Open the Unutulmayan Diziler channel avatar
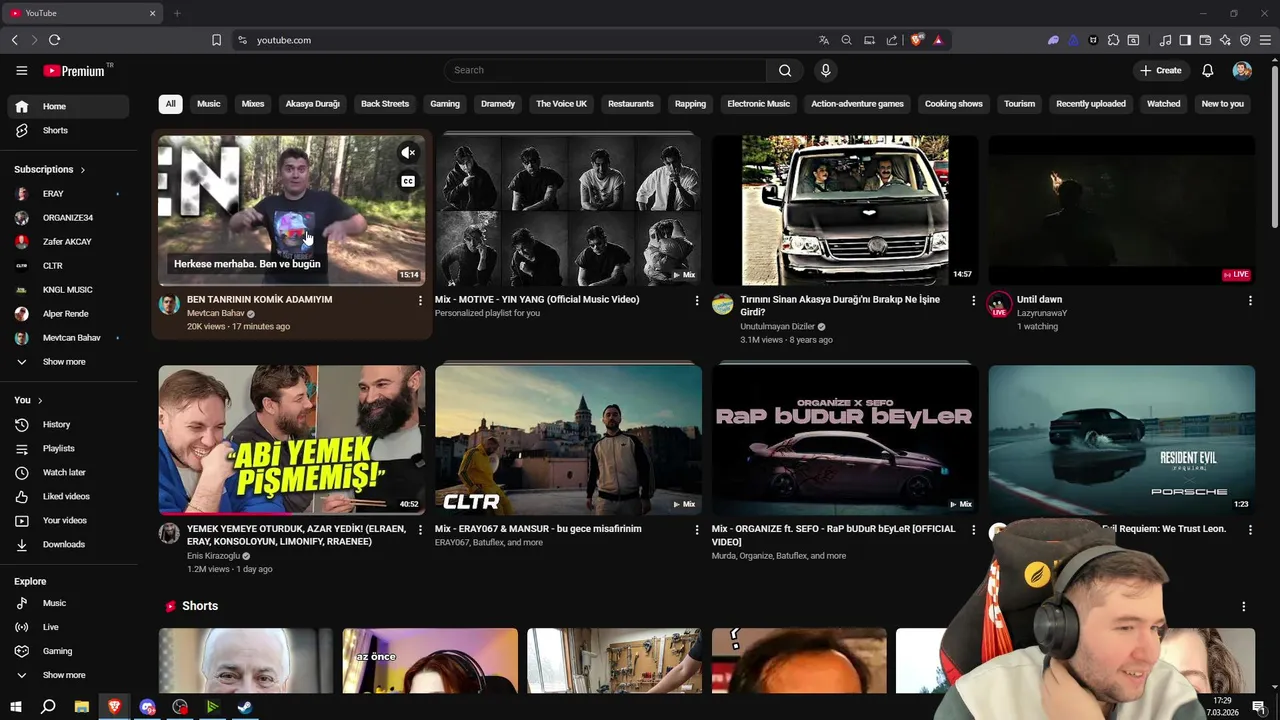Viewport: 1280px width, 720px height. pyautogui.click(x=723, y=304)
